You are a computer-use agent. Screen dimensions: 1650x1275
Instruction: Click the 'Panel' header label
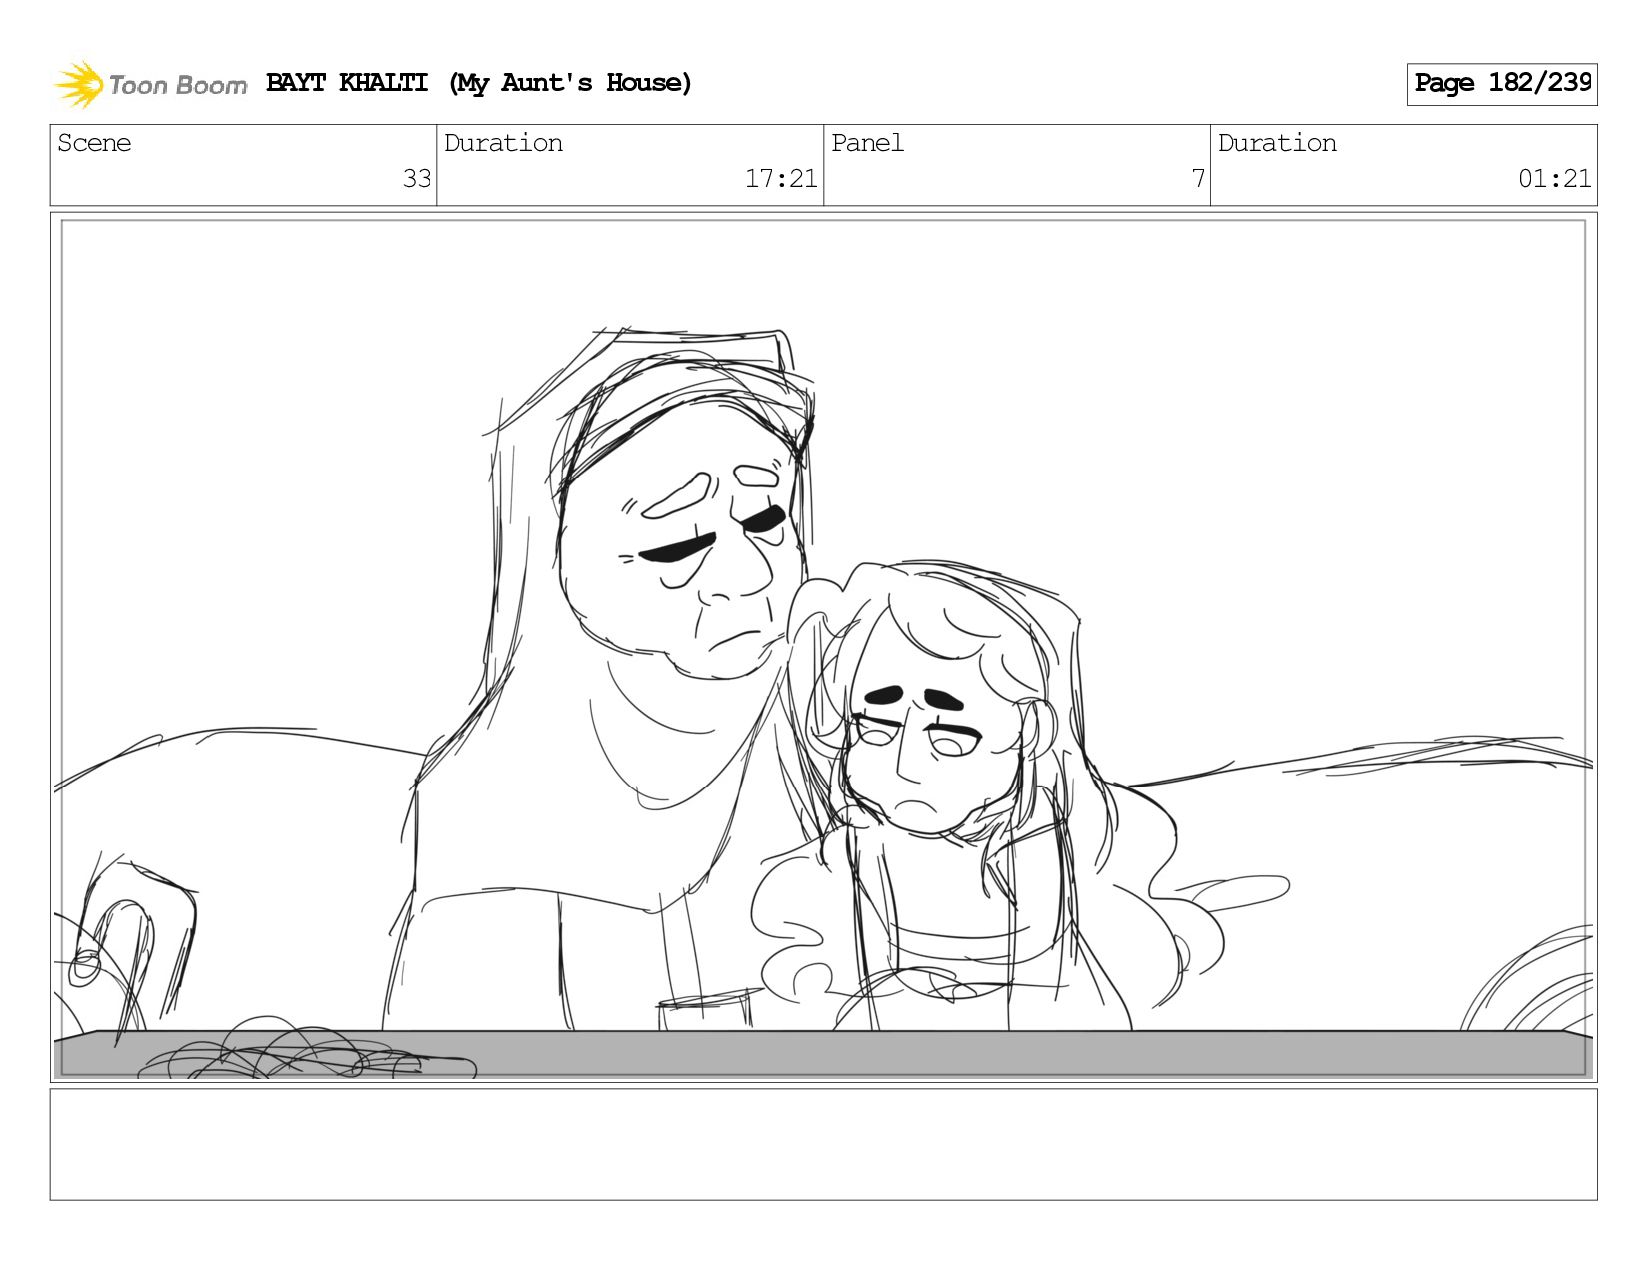pos(867,143)
